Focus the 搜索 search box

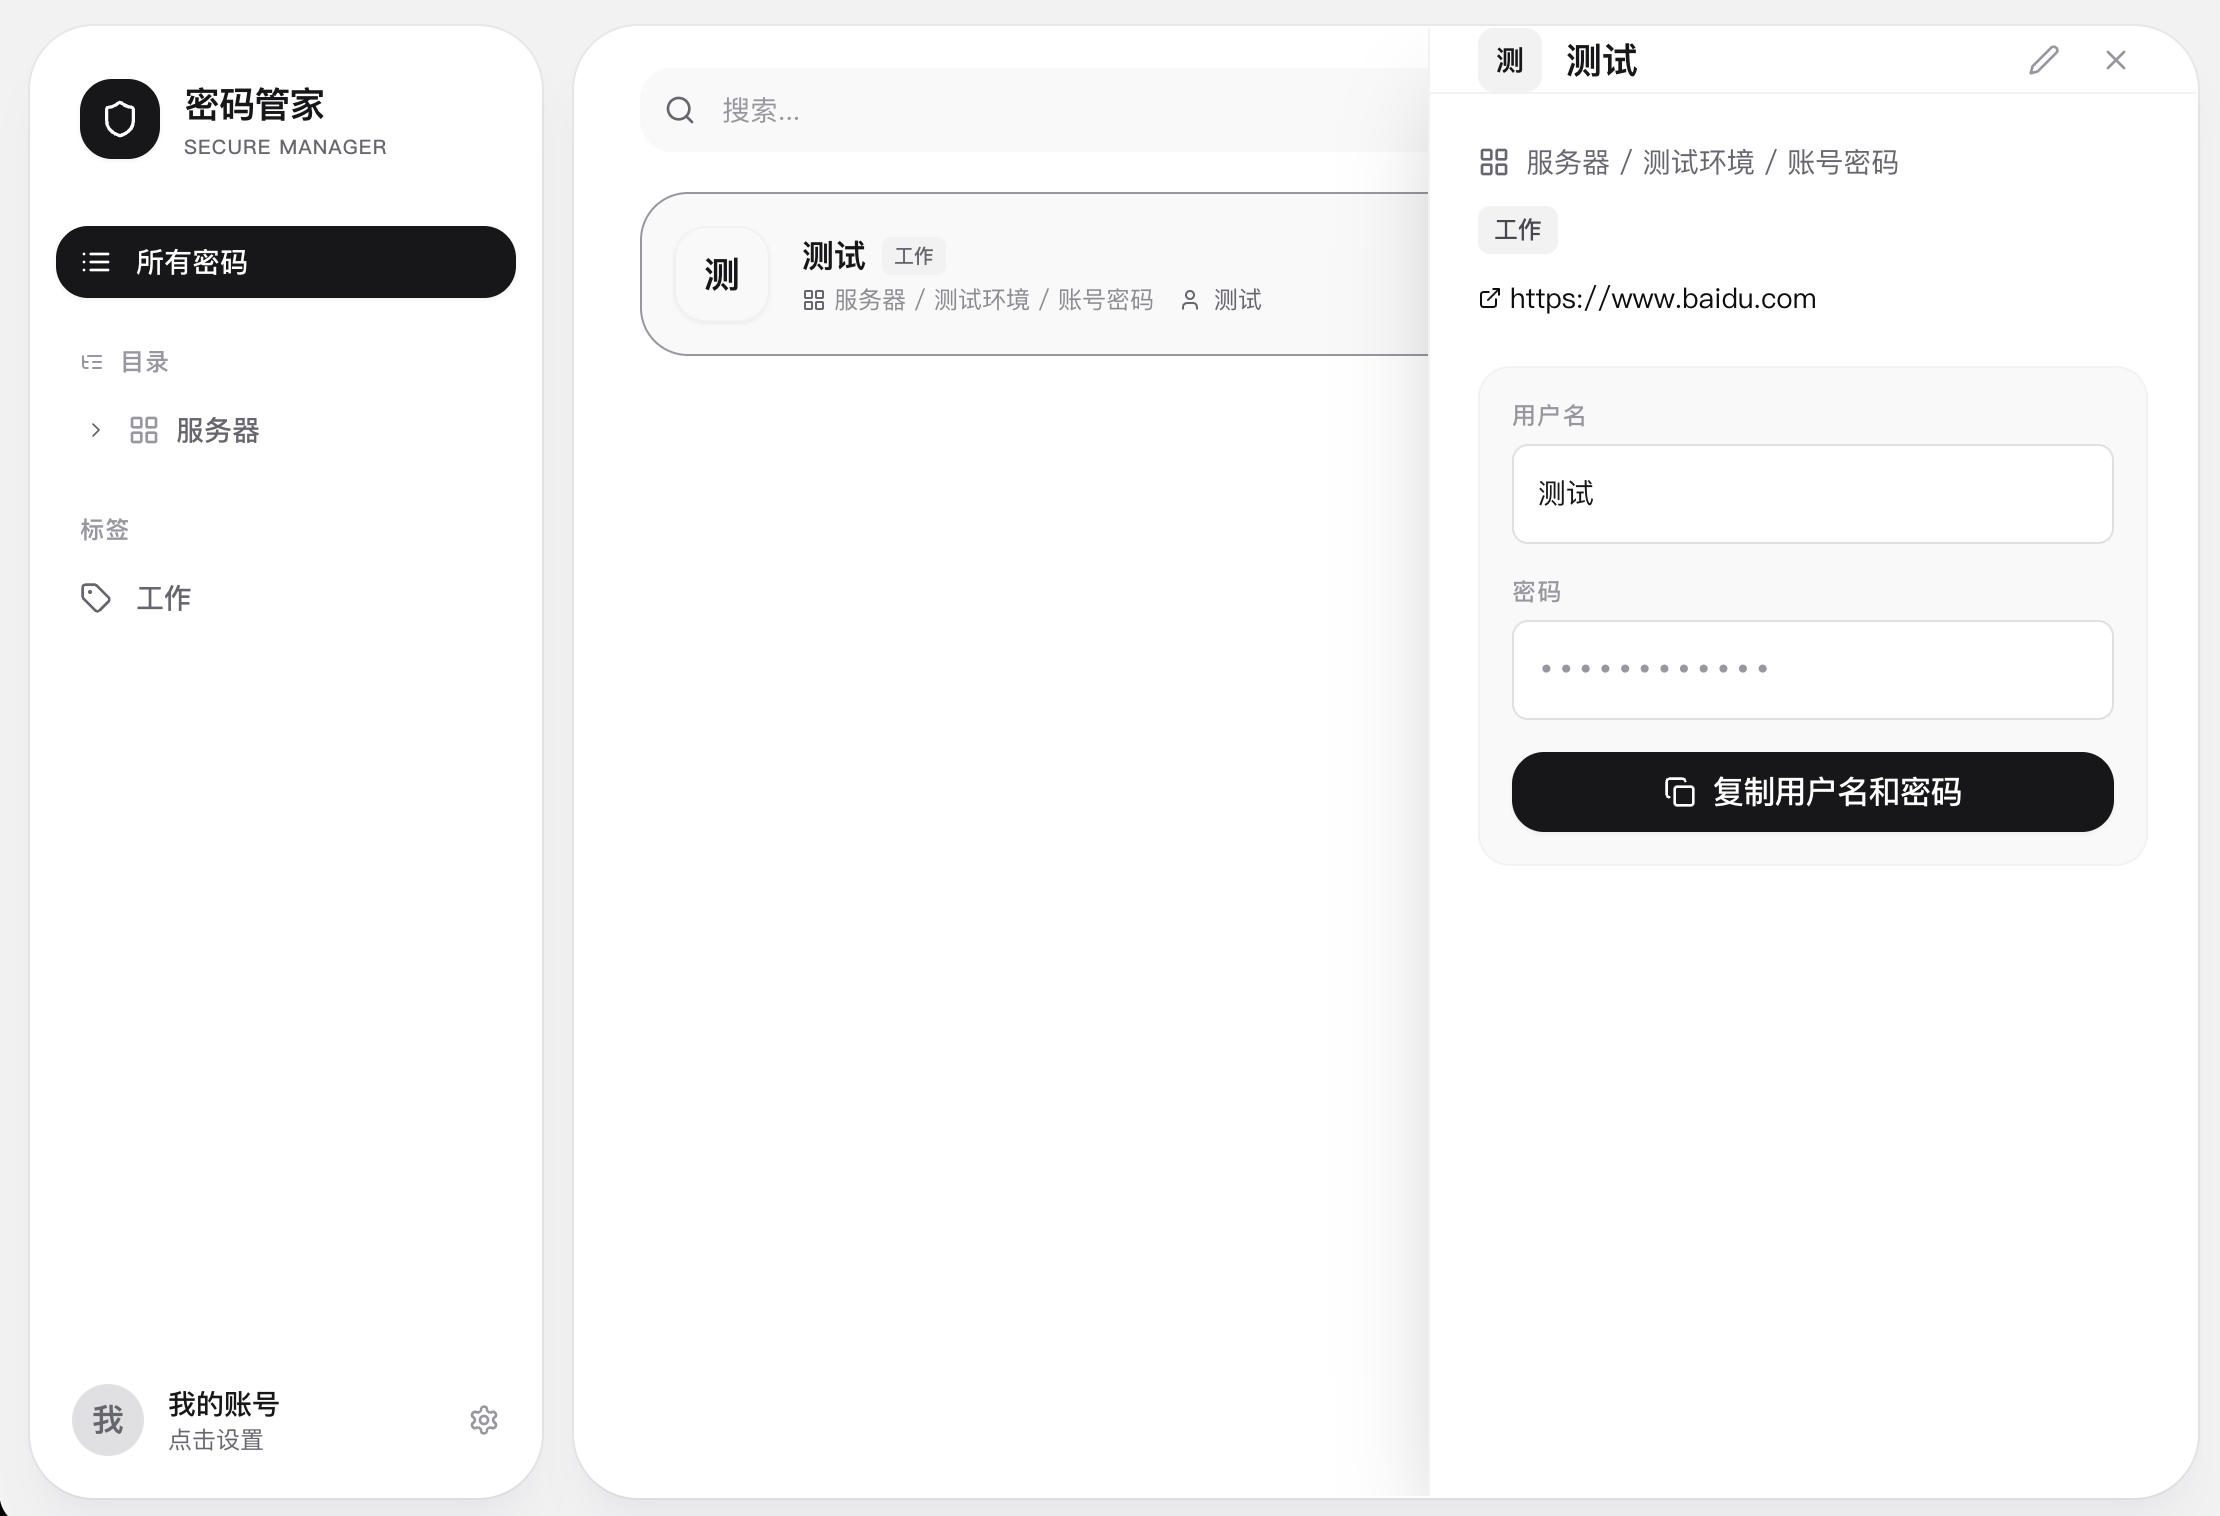[x=1050, y=110]
